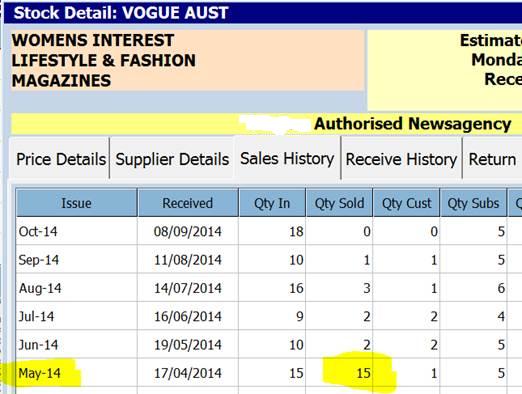Viewport: 522px width, 394px height.
Task: Click the Qty Subs column header
Action: (x=473, y=203)
